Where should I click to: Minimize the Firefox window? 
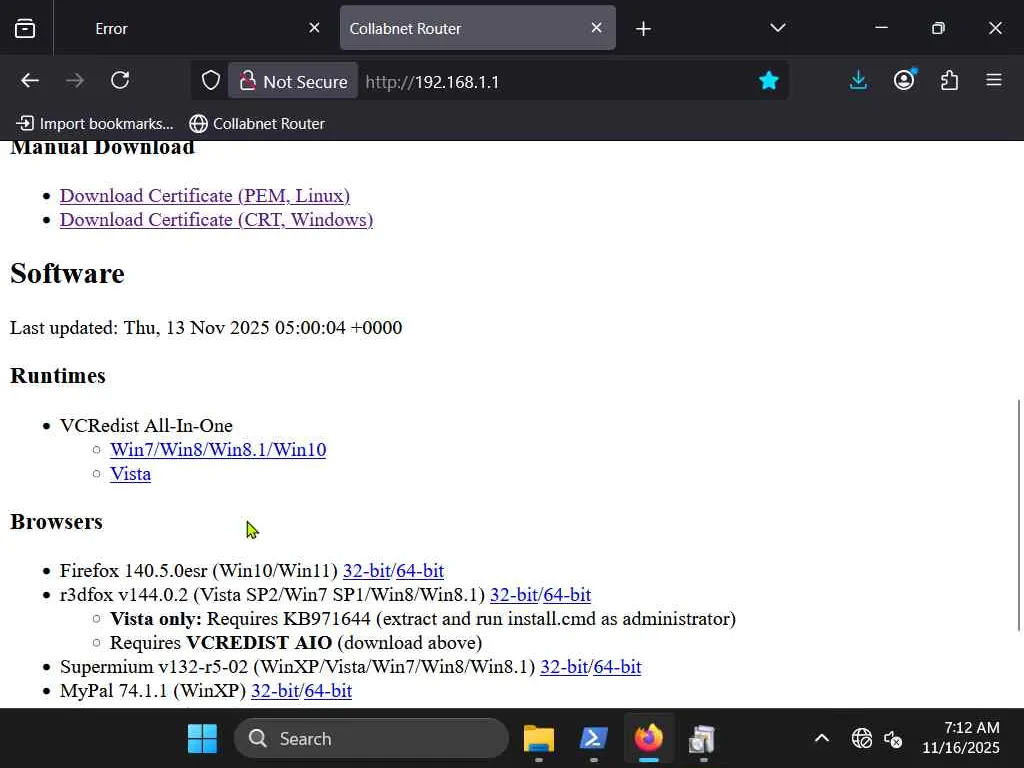(881, 28)
